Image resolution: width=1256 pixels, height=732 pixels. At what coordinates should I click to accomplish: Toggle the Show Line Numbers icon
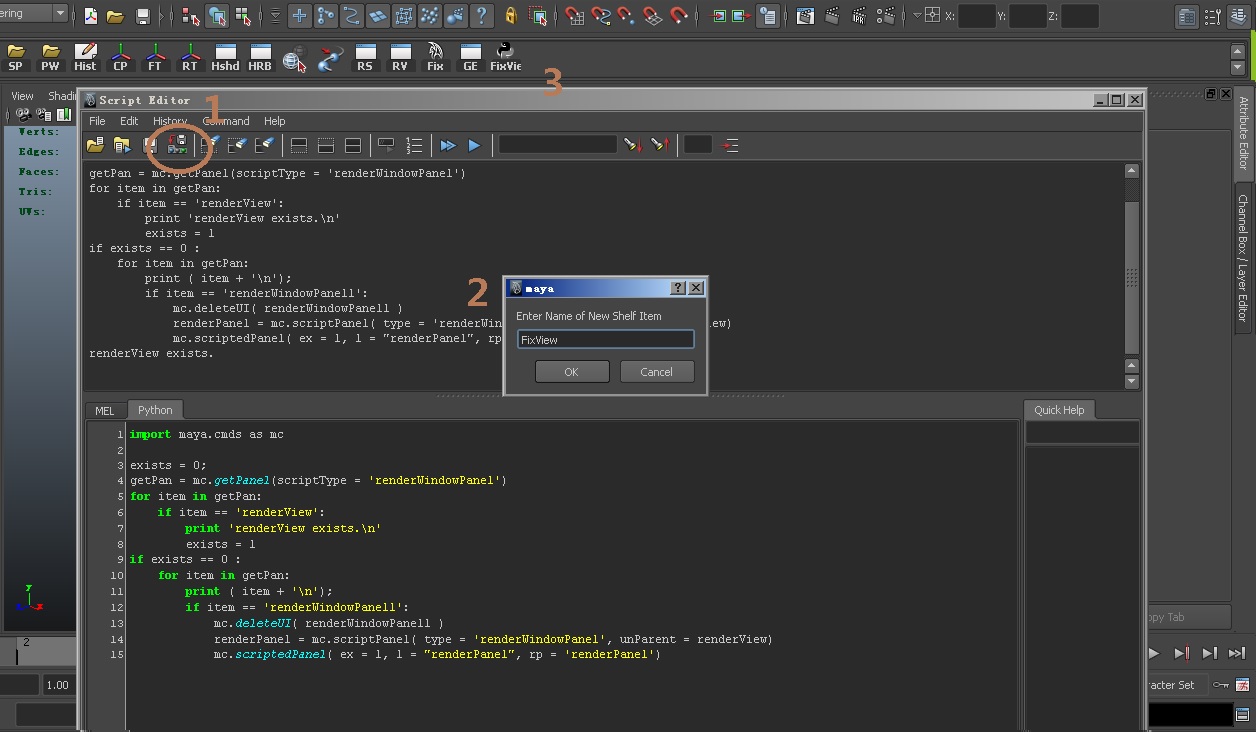coord(414,146)
